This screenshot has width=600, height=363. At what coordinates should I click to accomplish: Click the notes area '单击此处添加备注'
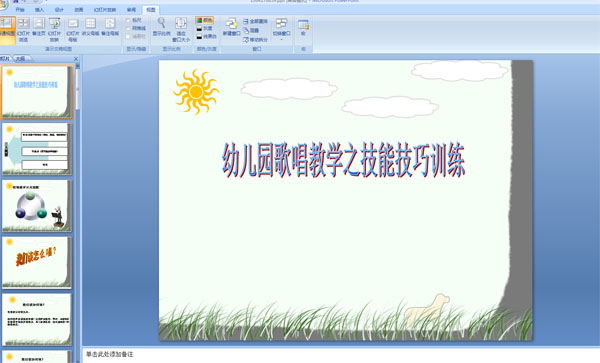point(109,354)
